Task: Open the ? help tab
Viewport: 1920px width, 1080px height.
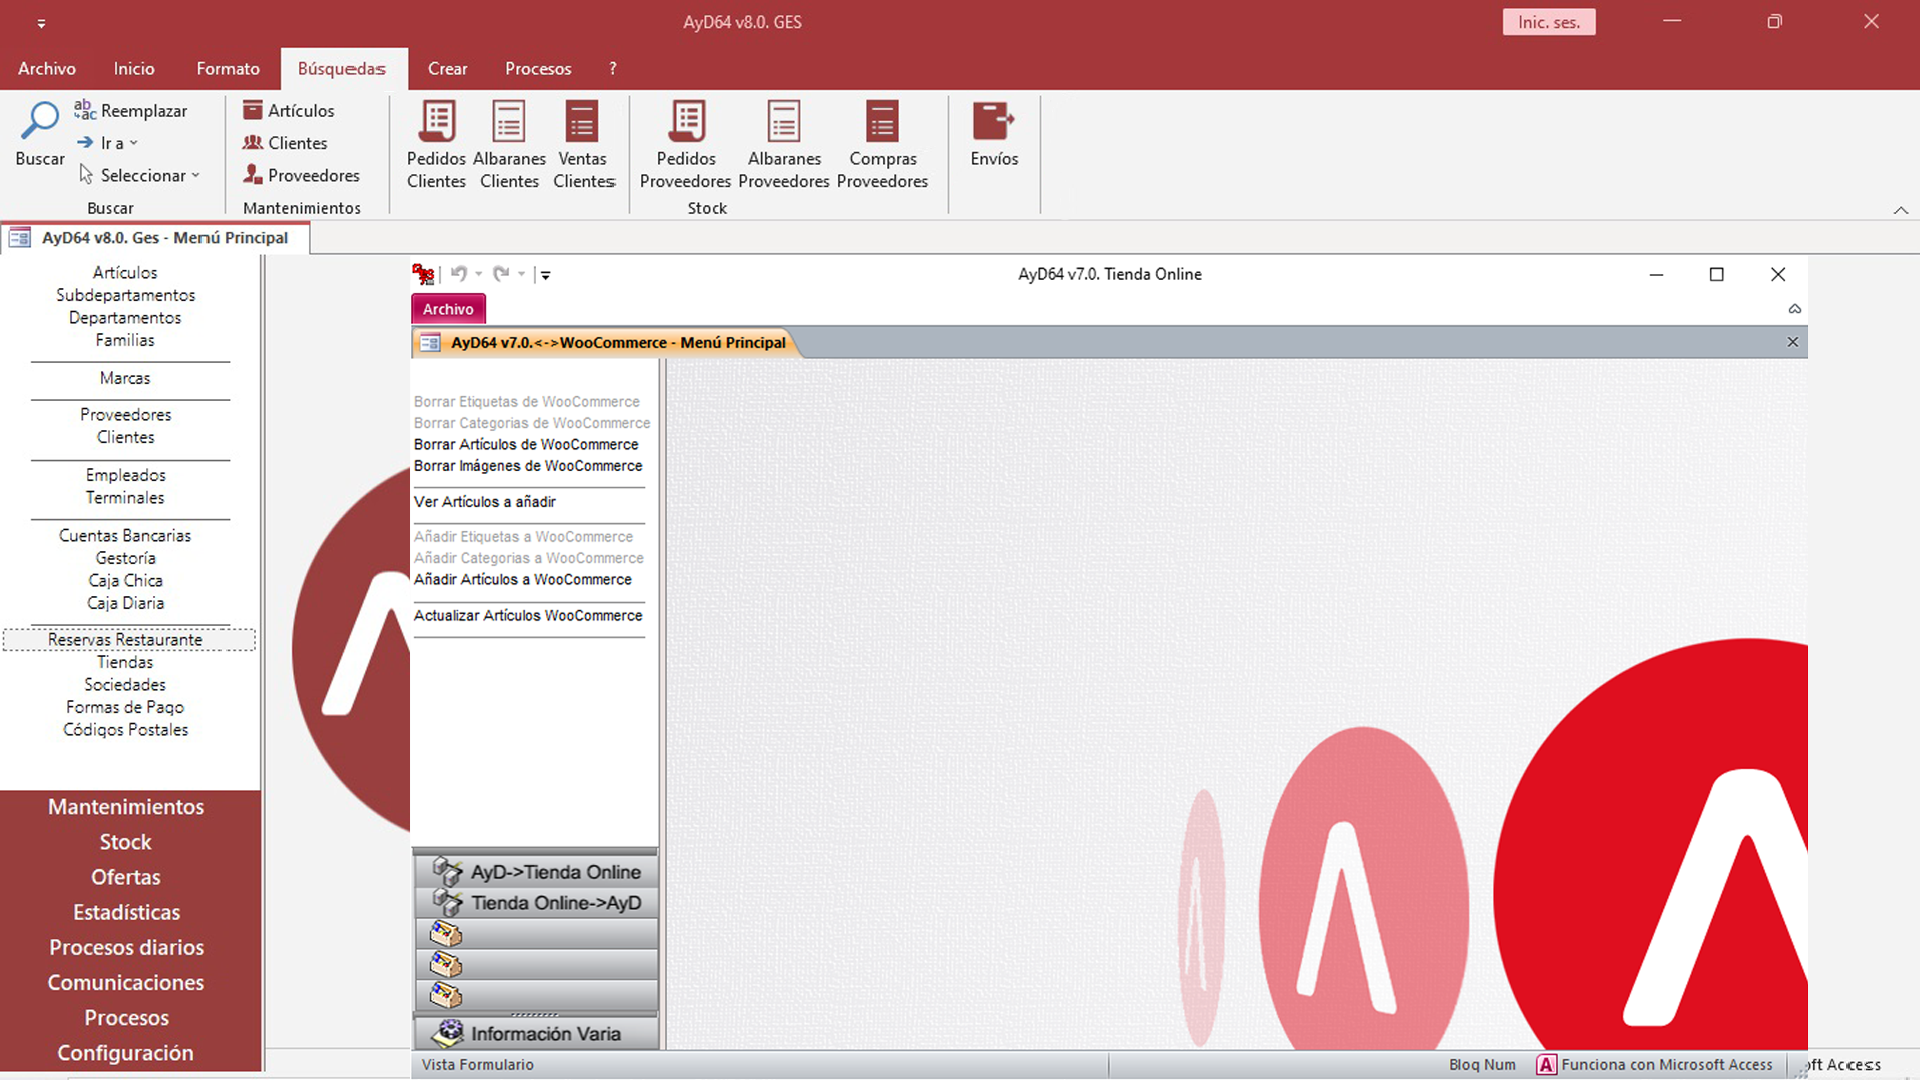Action: point(613,68)
